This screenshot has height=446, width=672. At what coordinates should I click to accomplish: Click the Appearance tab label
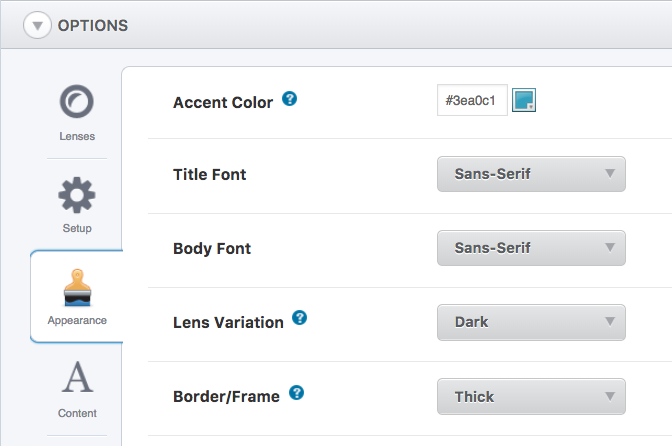tap(77, 320)
